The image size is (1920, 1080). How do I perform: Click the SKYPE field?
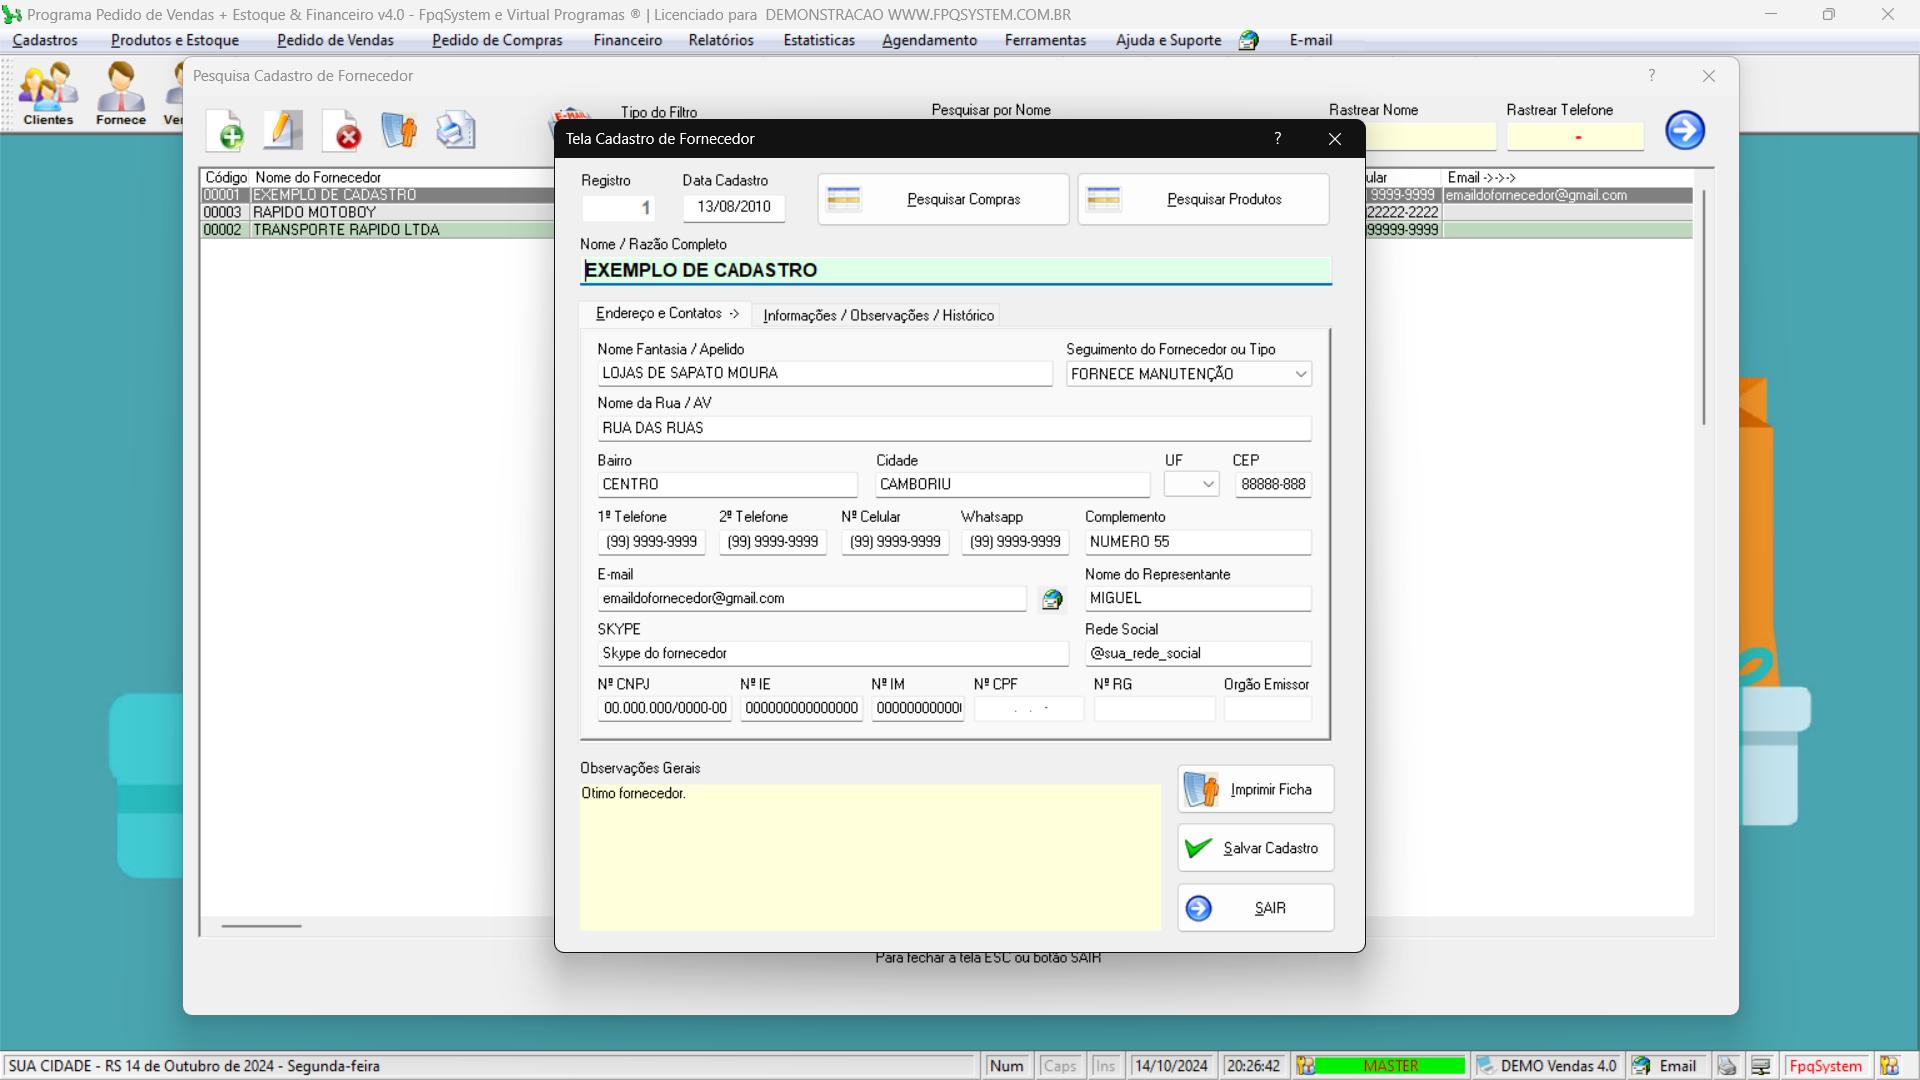click(x=833, y=654)
